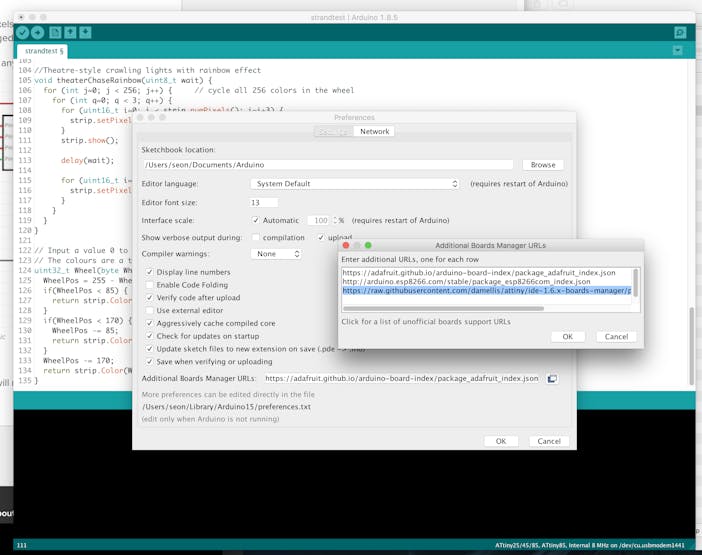702x555 pixels.
Task: Open the unofficial boards support URLs list
Action: [x=426, y=321]
